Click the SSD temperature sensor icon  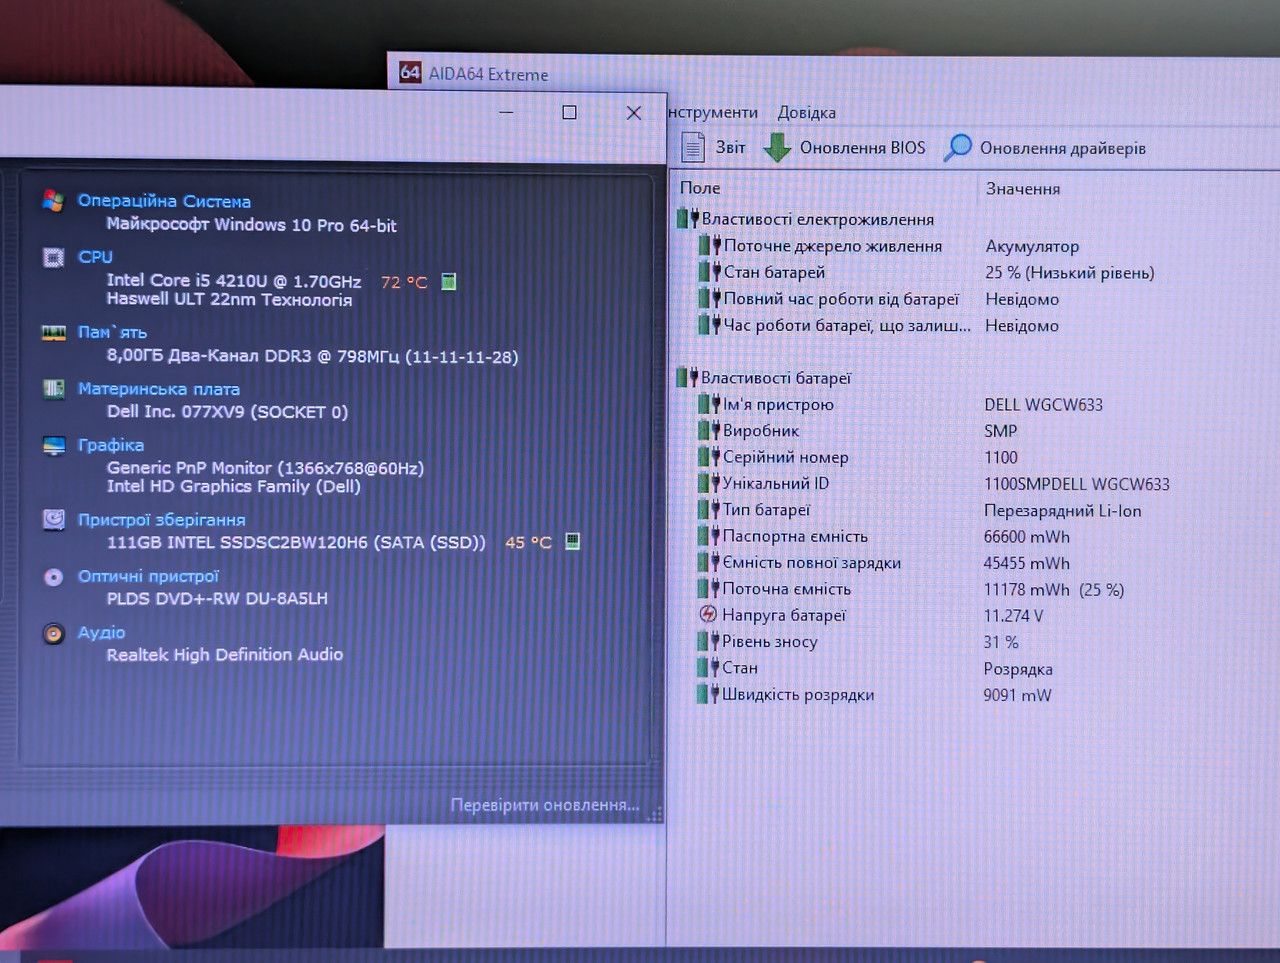tap(572, 541)
